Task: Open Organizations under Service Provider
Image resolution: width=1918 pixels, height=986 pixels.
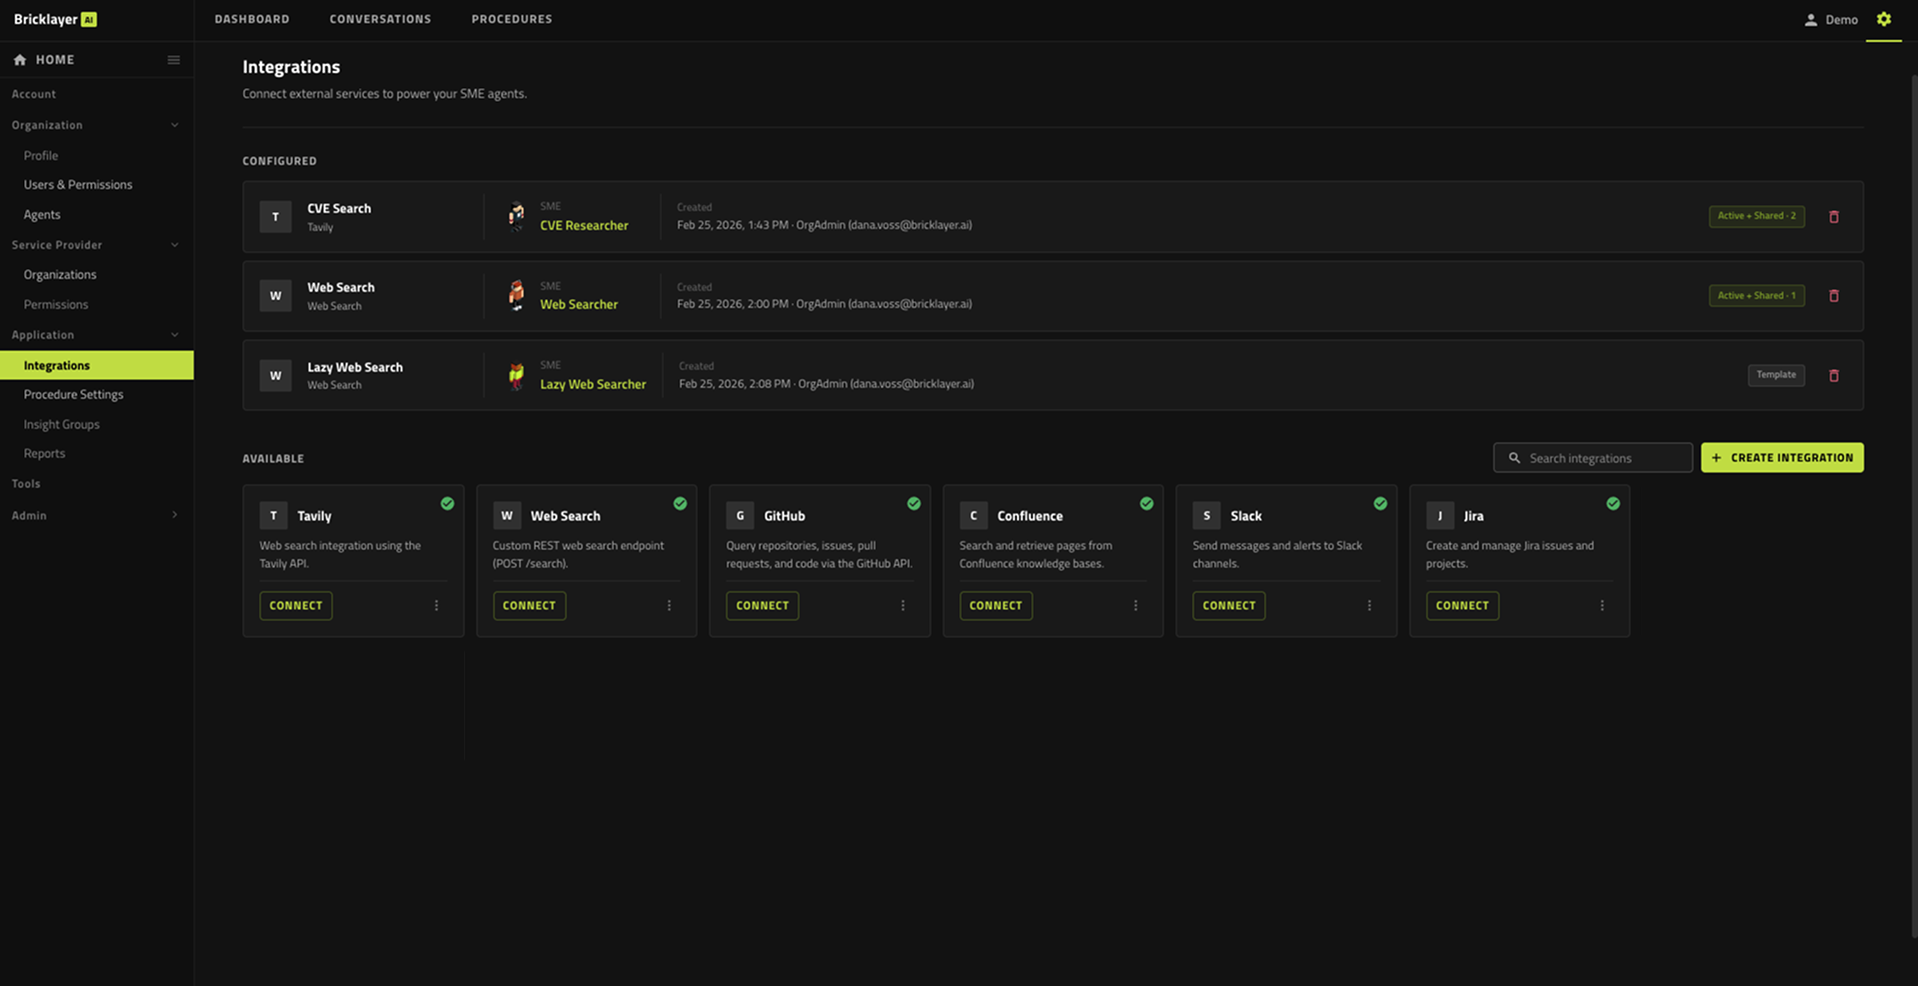Action: tap(60, 275)
